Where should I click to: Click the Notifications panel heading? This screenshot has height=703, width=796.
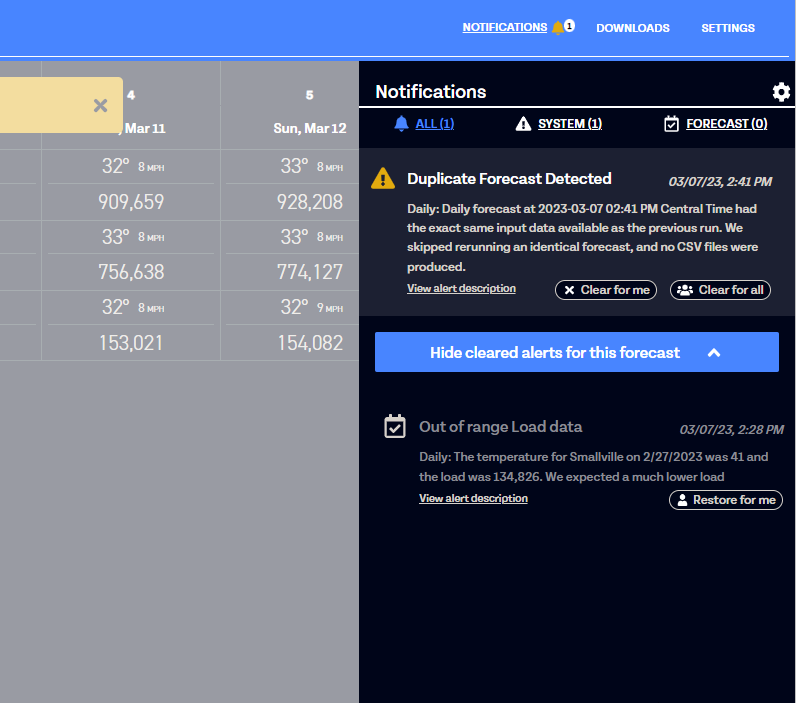coord(430,92)
